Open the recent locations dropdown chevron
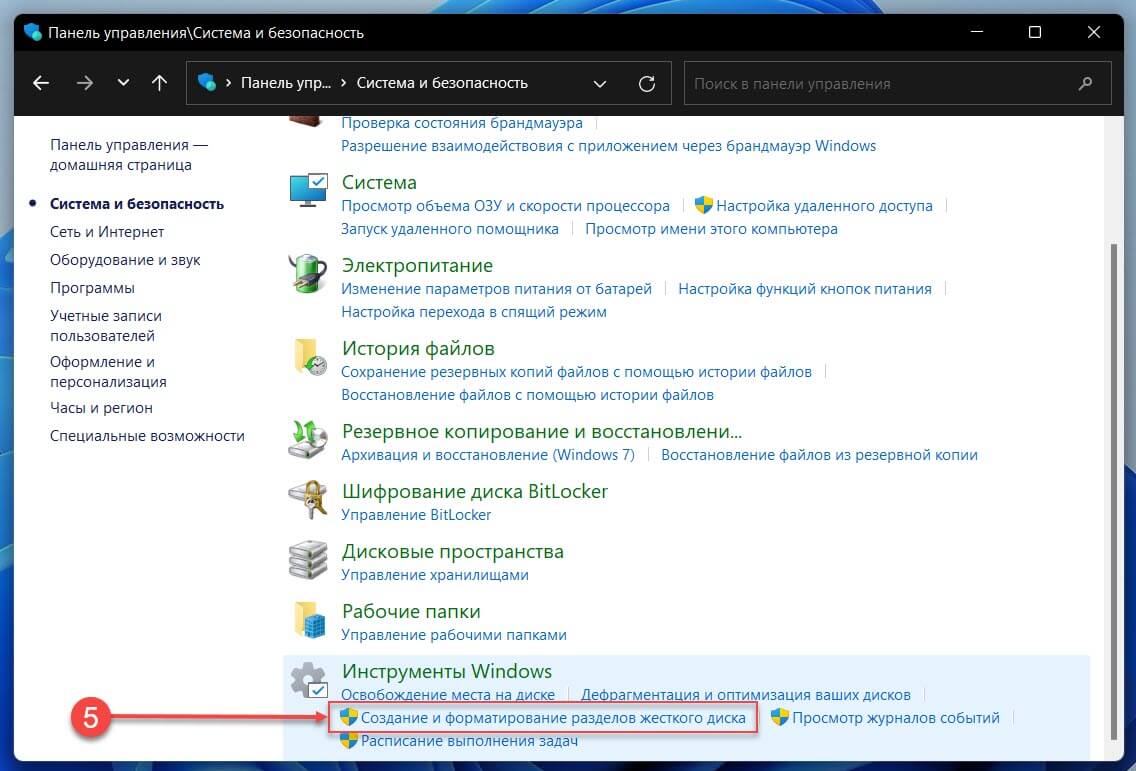This screenshot has height=771, width=1136. [123, 83]
